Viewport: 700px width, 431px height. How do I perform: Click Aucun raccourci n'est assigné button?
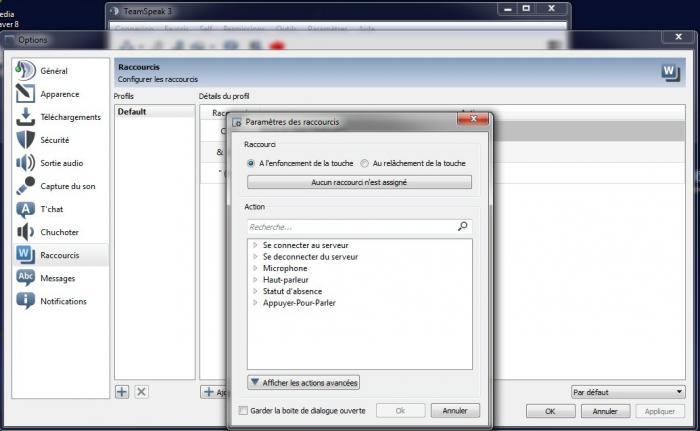click(359, 182)
